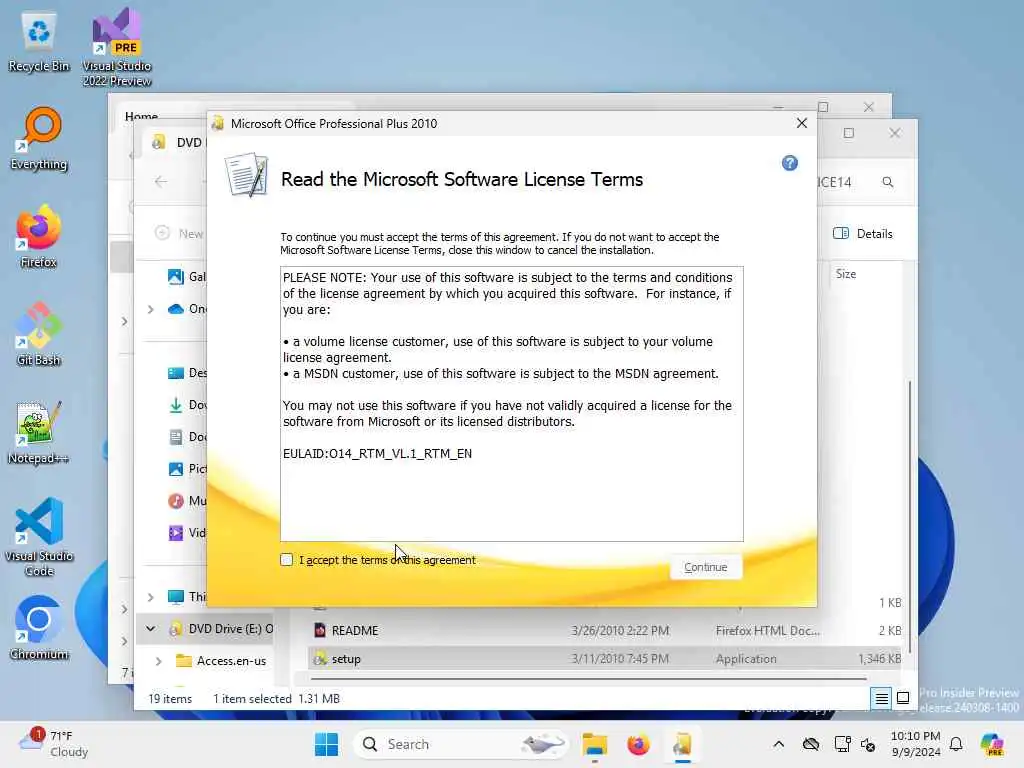The width and height of the screenshot is (1024, 768).
Task: Expand the This PC tree node
Action: [x=151, y=597]
